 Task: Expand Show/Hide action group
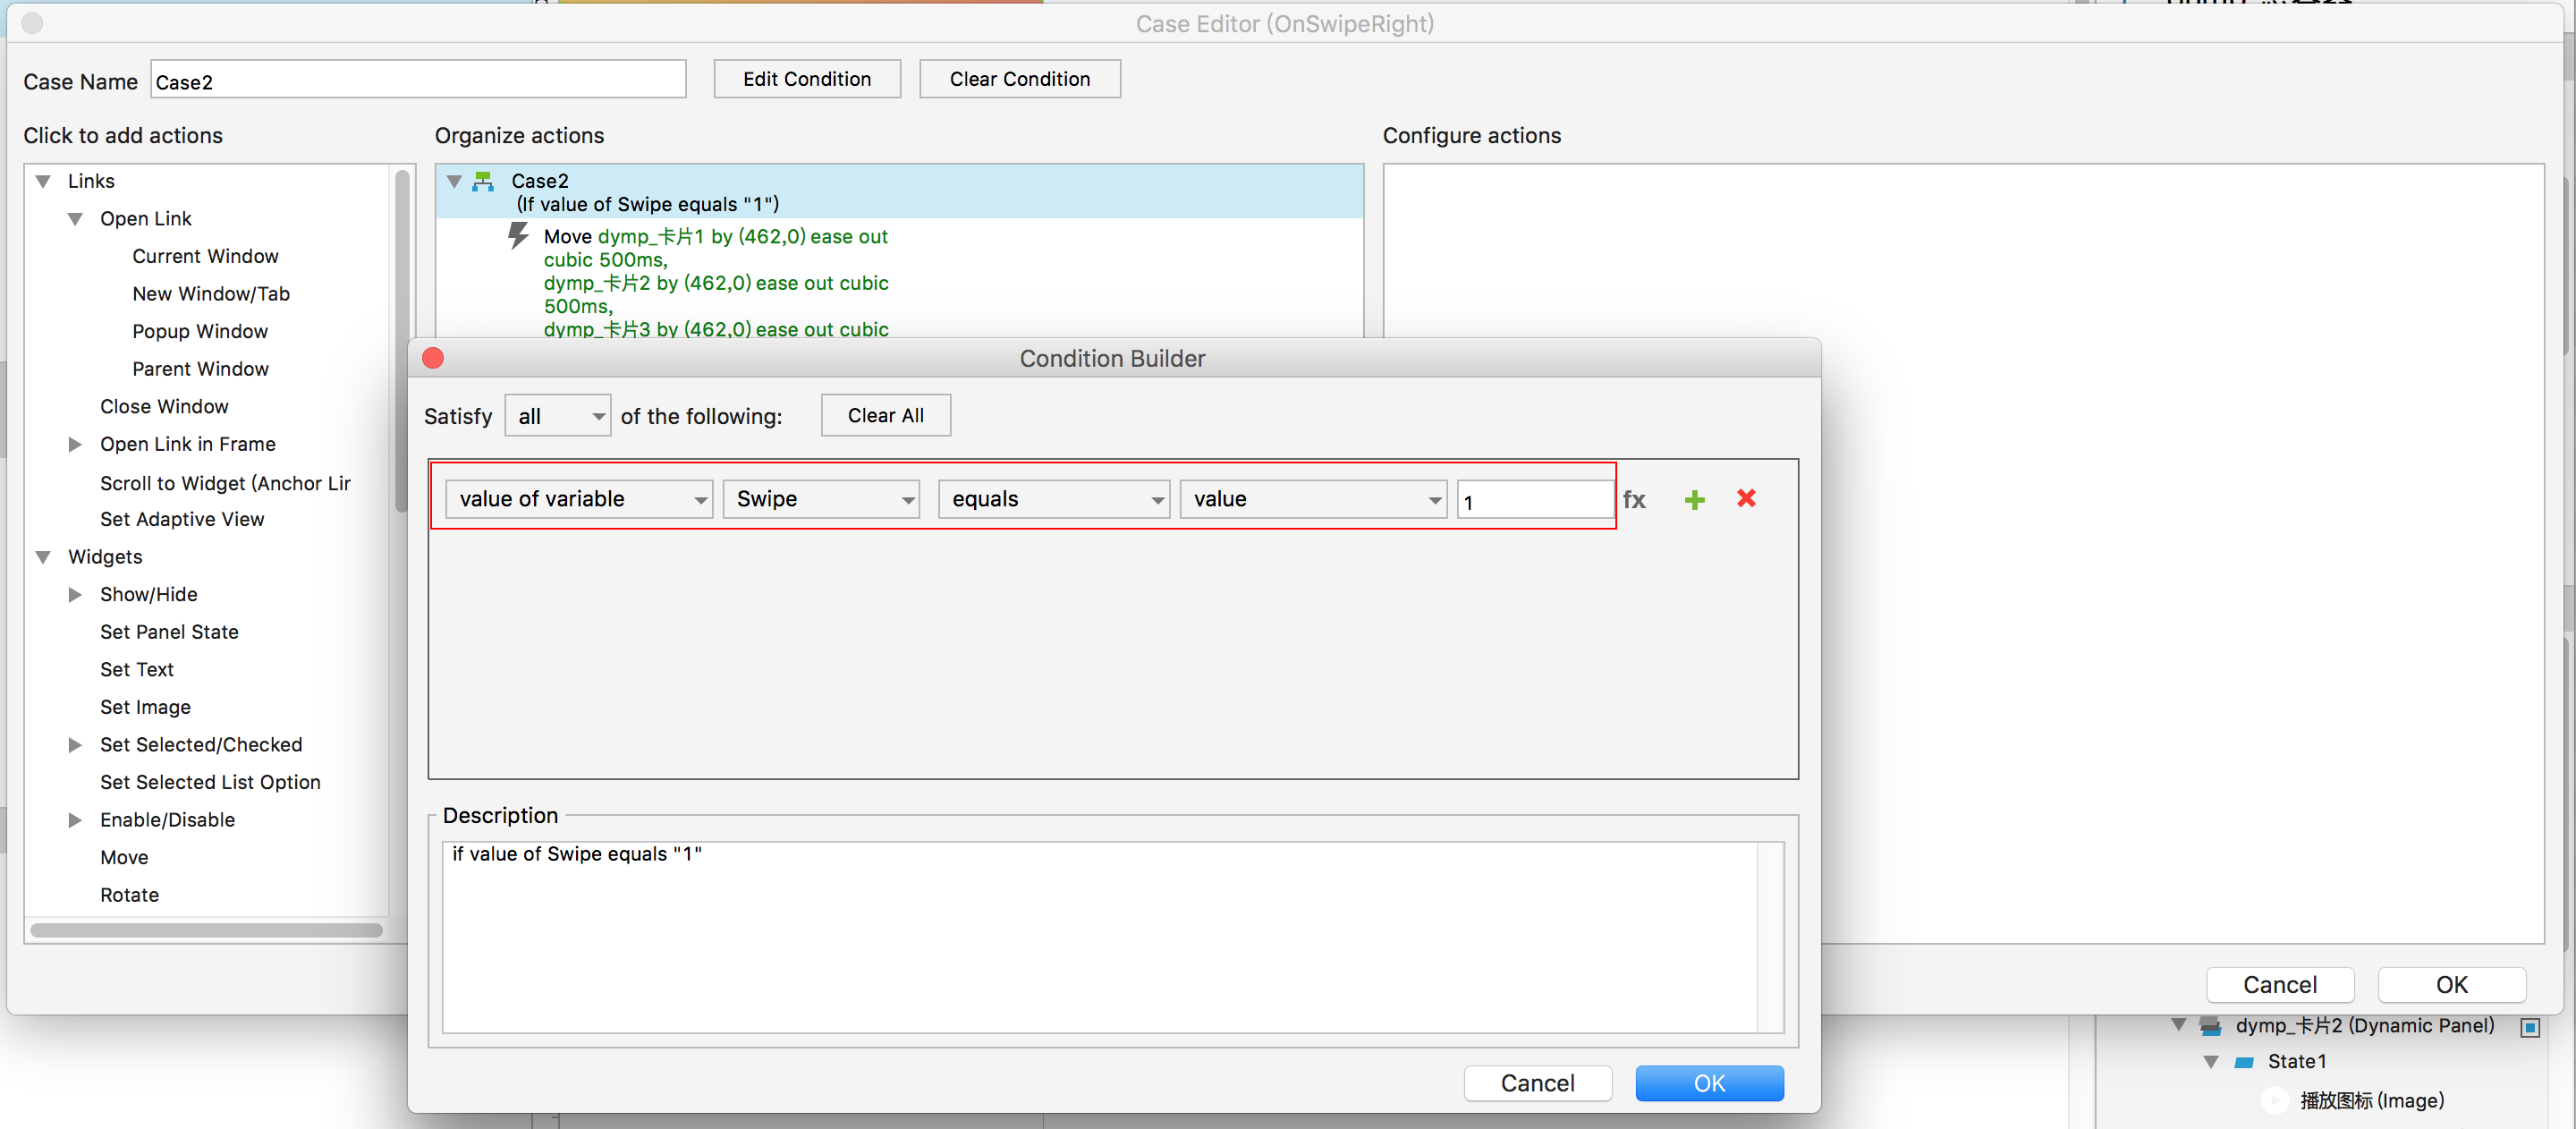[x=75, y=594]
